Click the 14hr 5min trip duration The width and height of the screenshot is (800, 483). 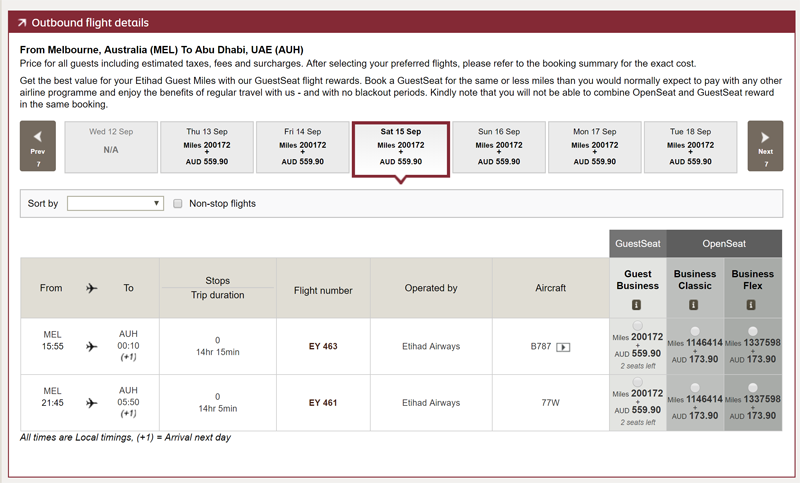(x=218, y=409)
